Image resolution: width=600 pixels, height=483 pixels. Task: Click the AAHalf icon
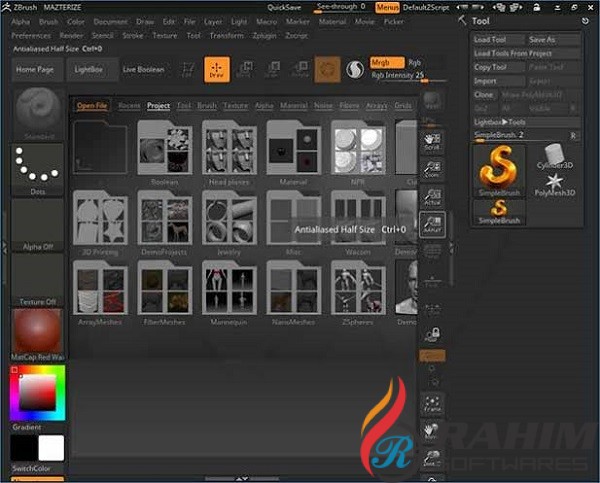[x=432, y=225]
